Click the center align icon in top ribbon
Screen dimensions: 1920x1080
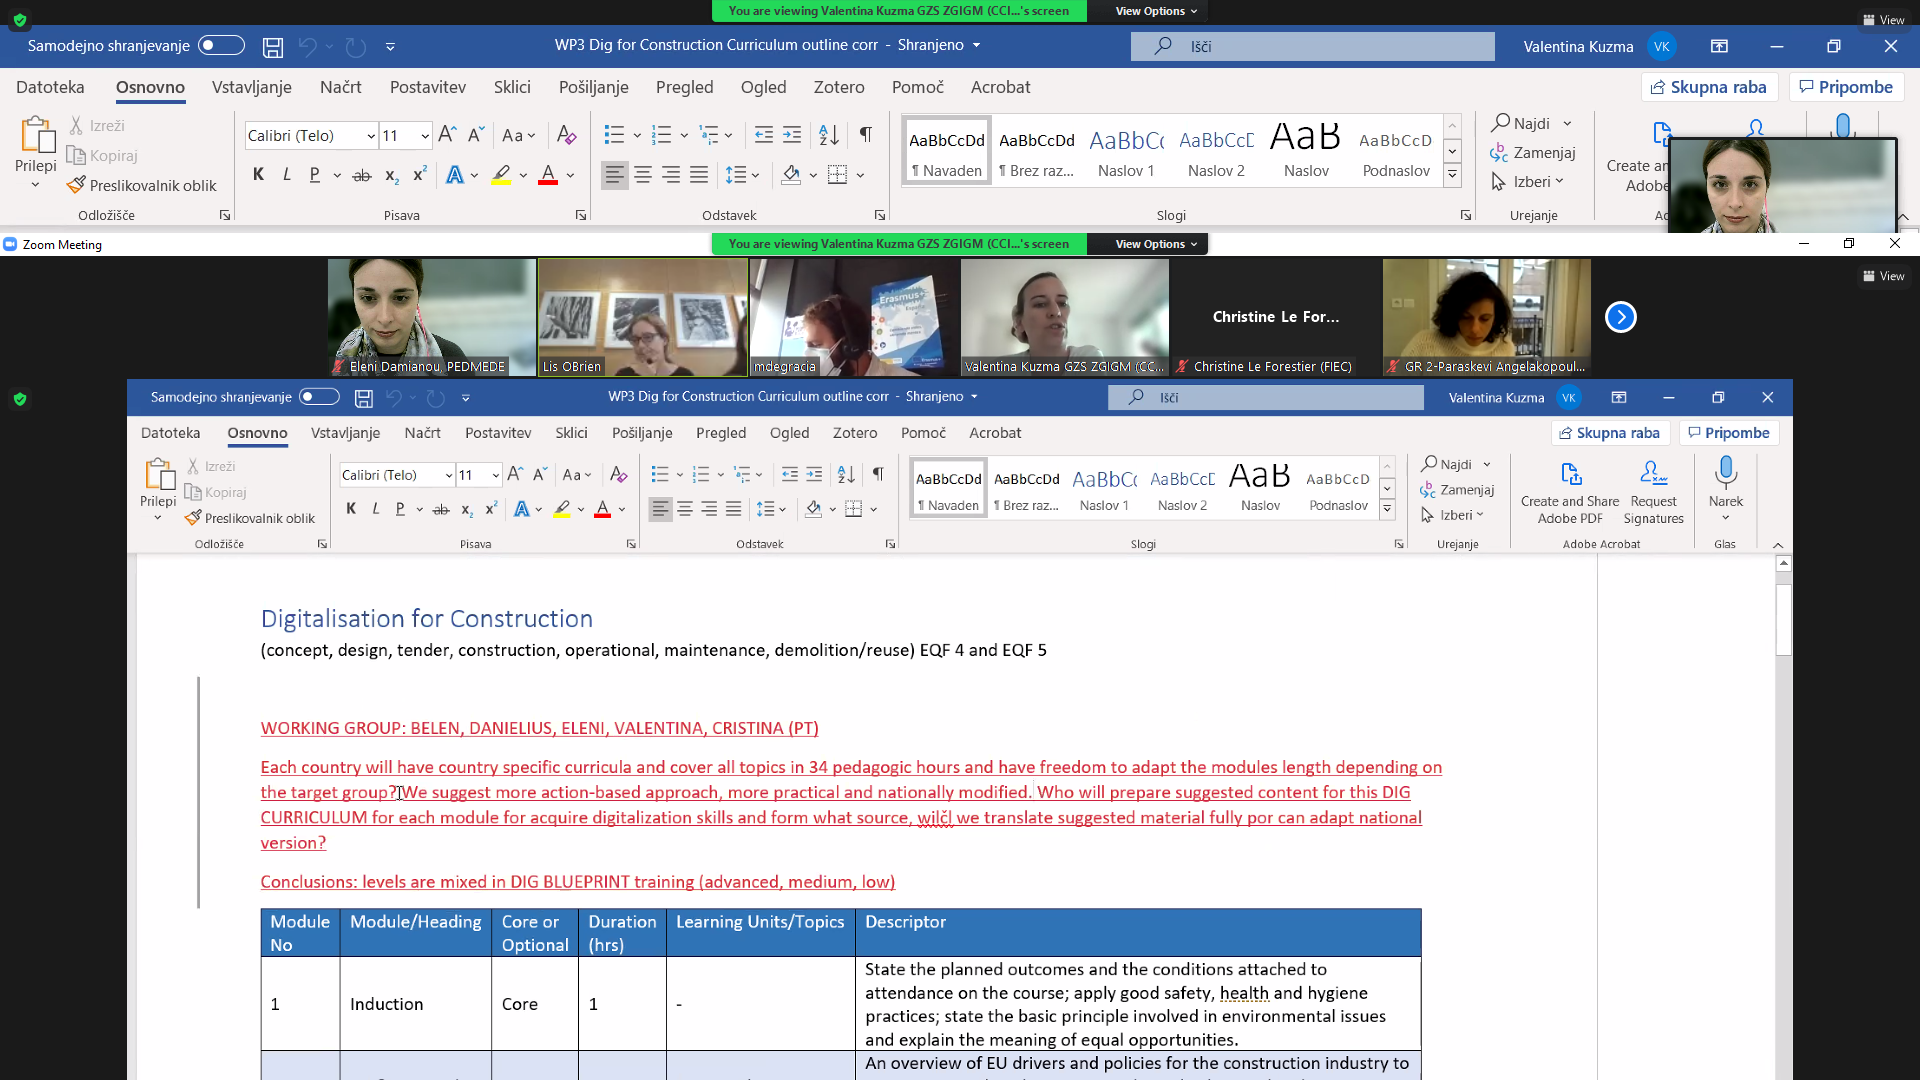(x=643, y=175)
